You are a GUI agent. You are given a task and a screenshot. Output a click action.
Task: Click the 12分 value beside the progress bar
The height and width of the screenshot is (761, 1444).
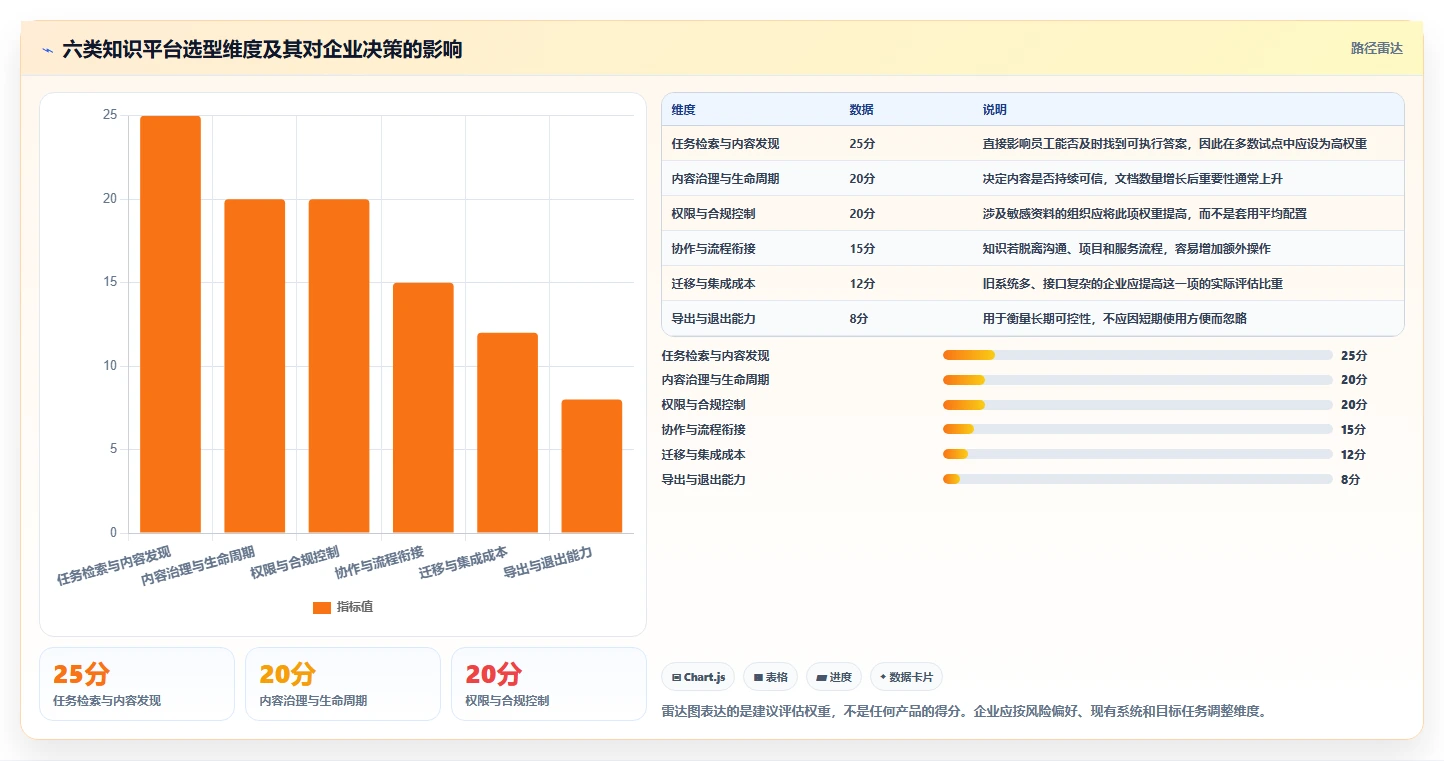[1353, 455]
